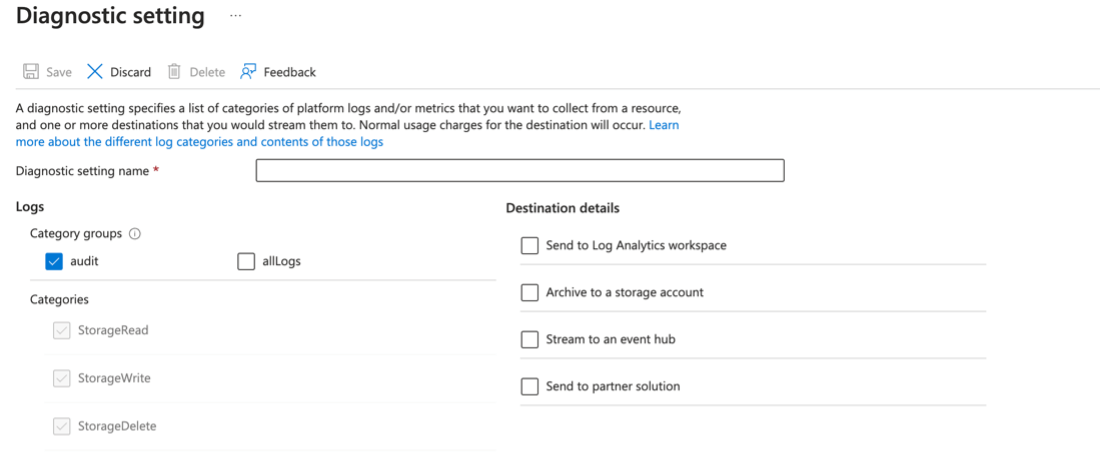
Task: Click the Discard button label
Action: [131, 72]
